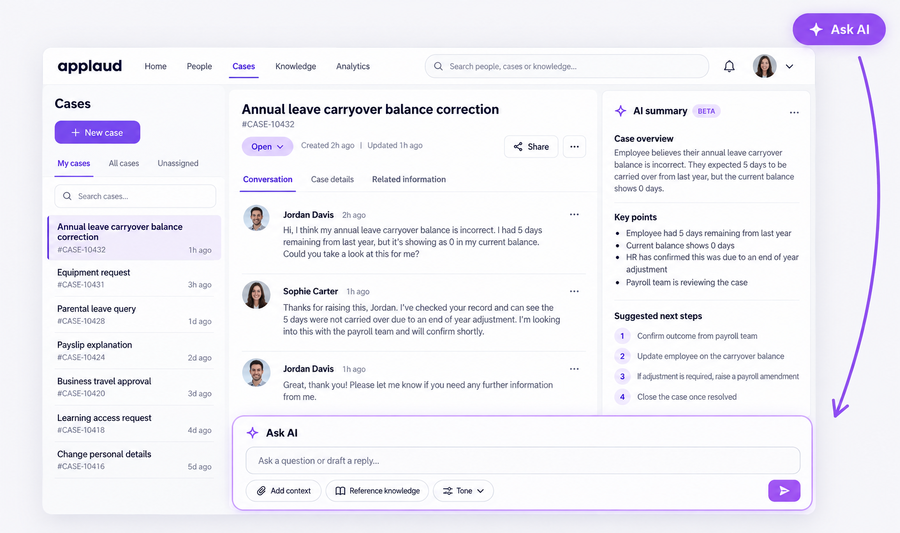Click the #CASE-10432 ID under the case title

click(x=268, y=124)
